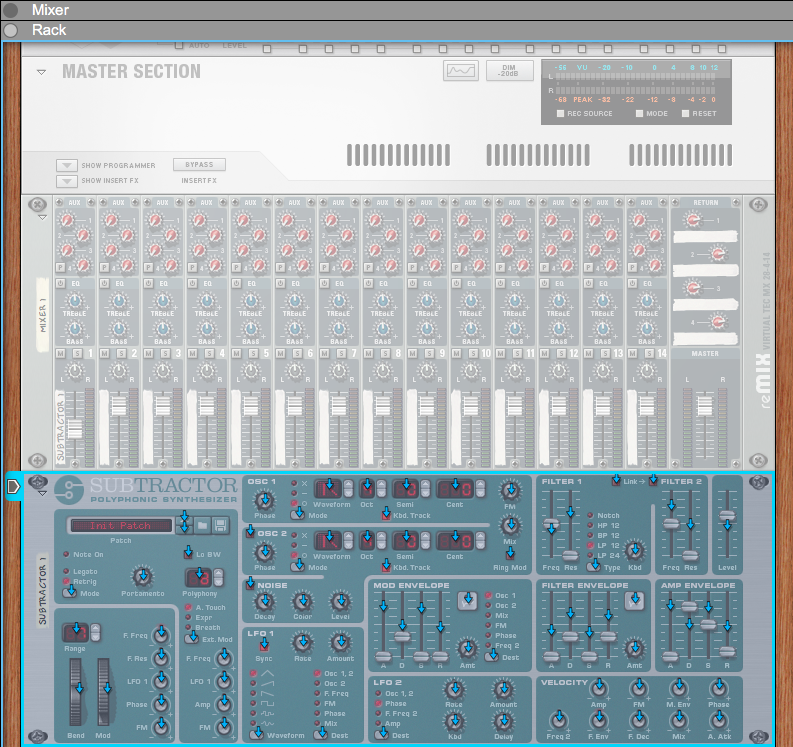Solo mixer channel 1

pyautogui.click(x=77, y=353)
